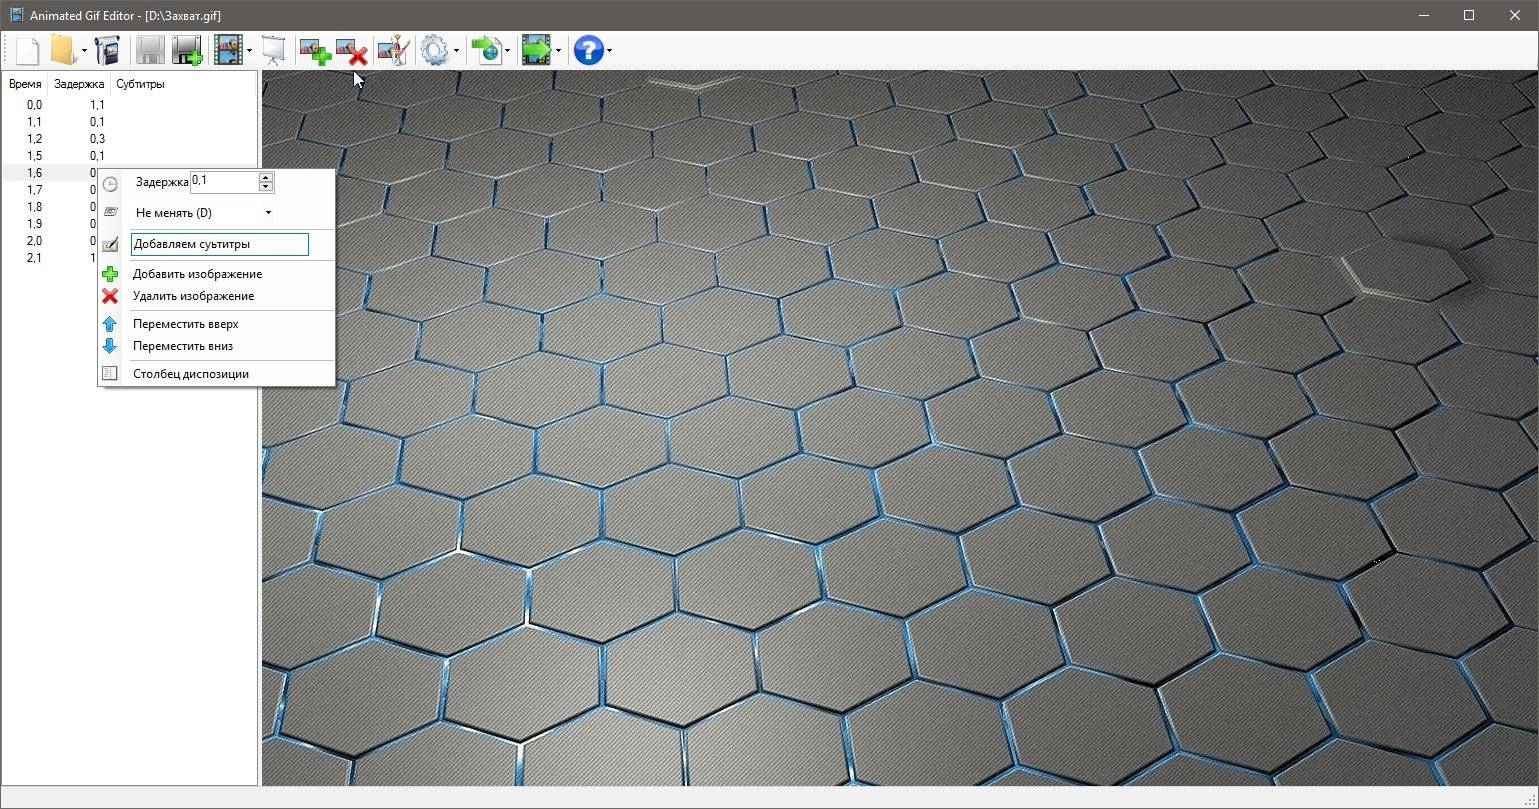Open the film strip dropdown arrow
Image resolution: width=1539 pixels, height=809 pixels.
pos(249,50)
